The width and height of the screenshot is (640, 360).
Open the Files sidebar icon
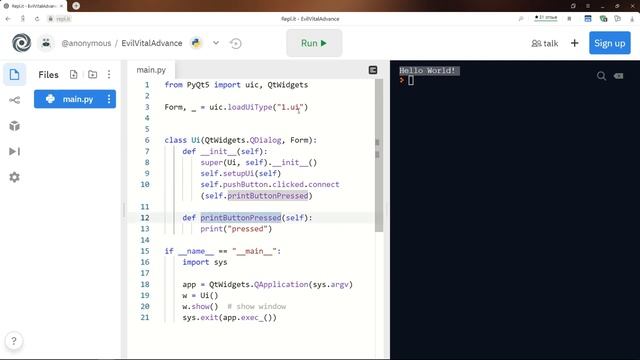point(14,75)
